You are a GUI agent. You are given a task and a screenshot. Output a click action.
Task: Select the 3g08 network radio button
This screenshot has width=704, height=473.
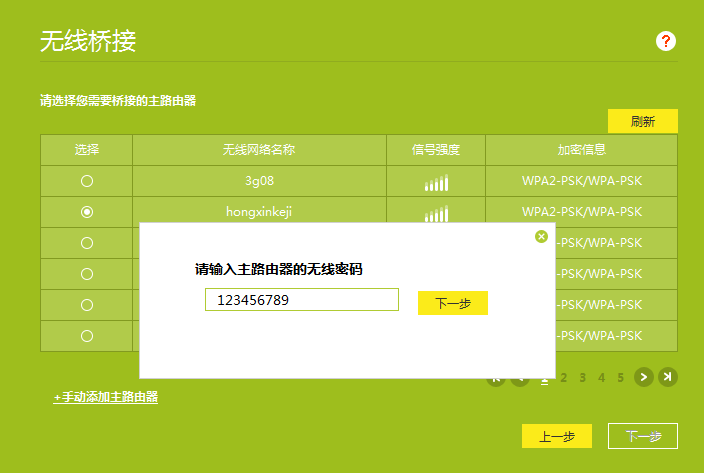pyautogui.click(x=87, y=181)
